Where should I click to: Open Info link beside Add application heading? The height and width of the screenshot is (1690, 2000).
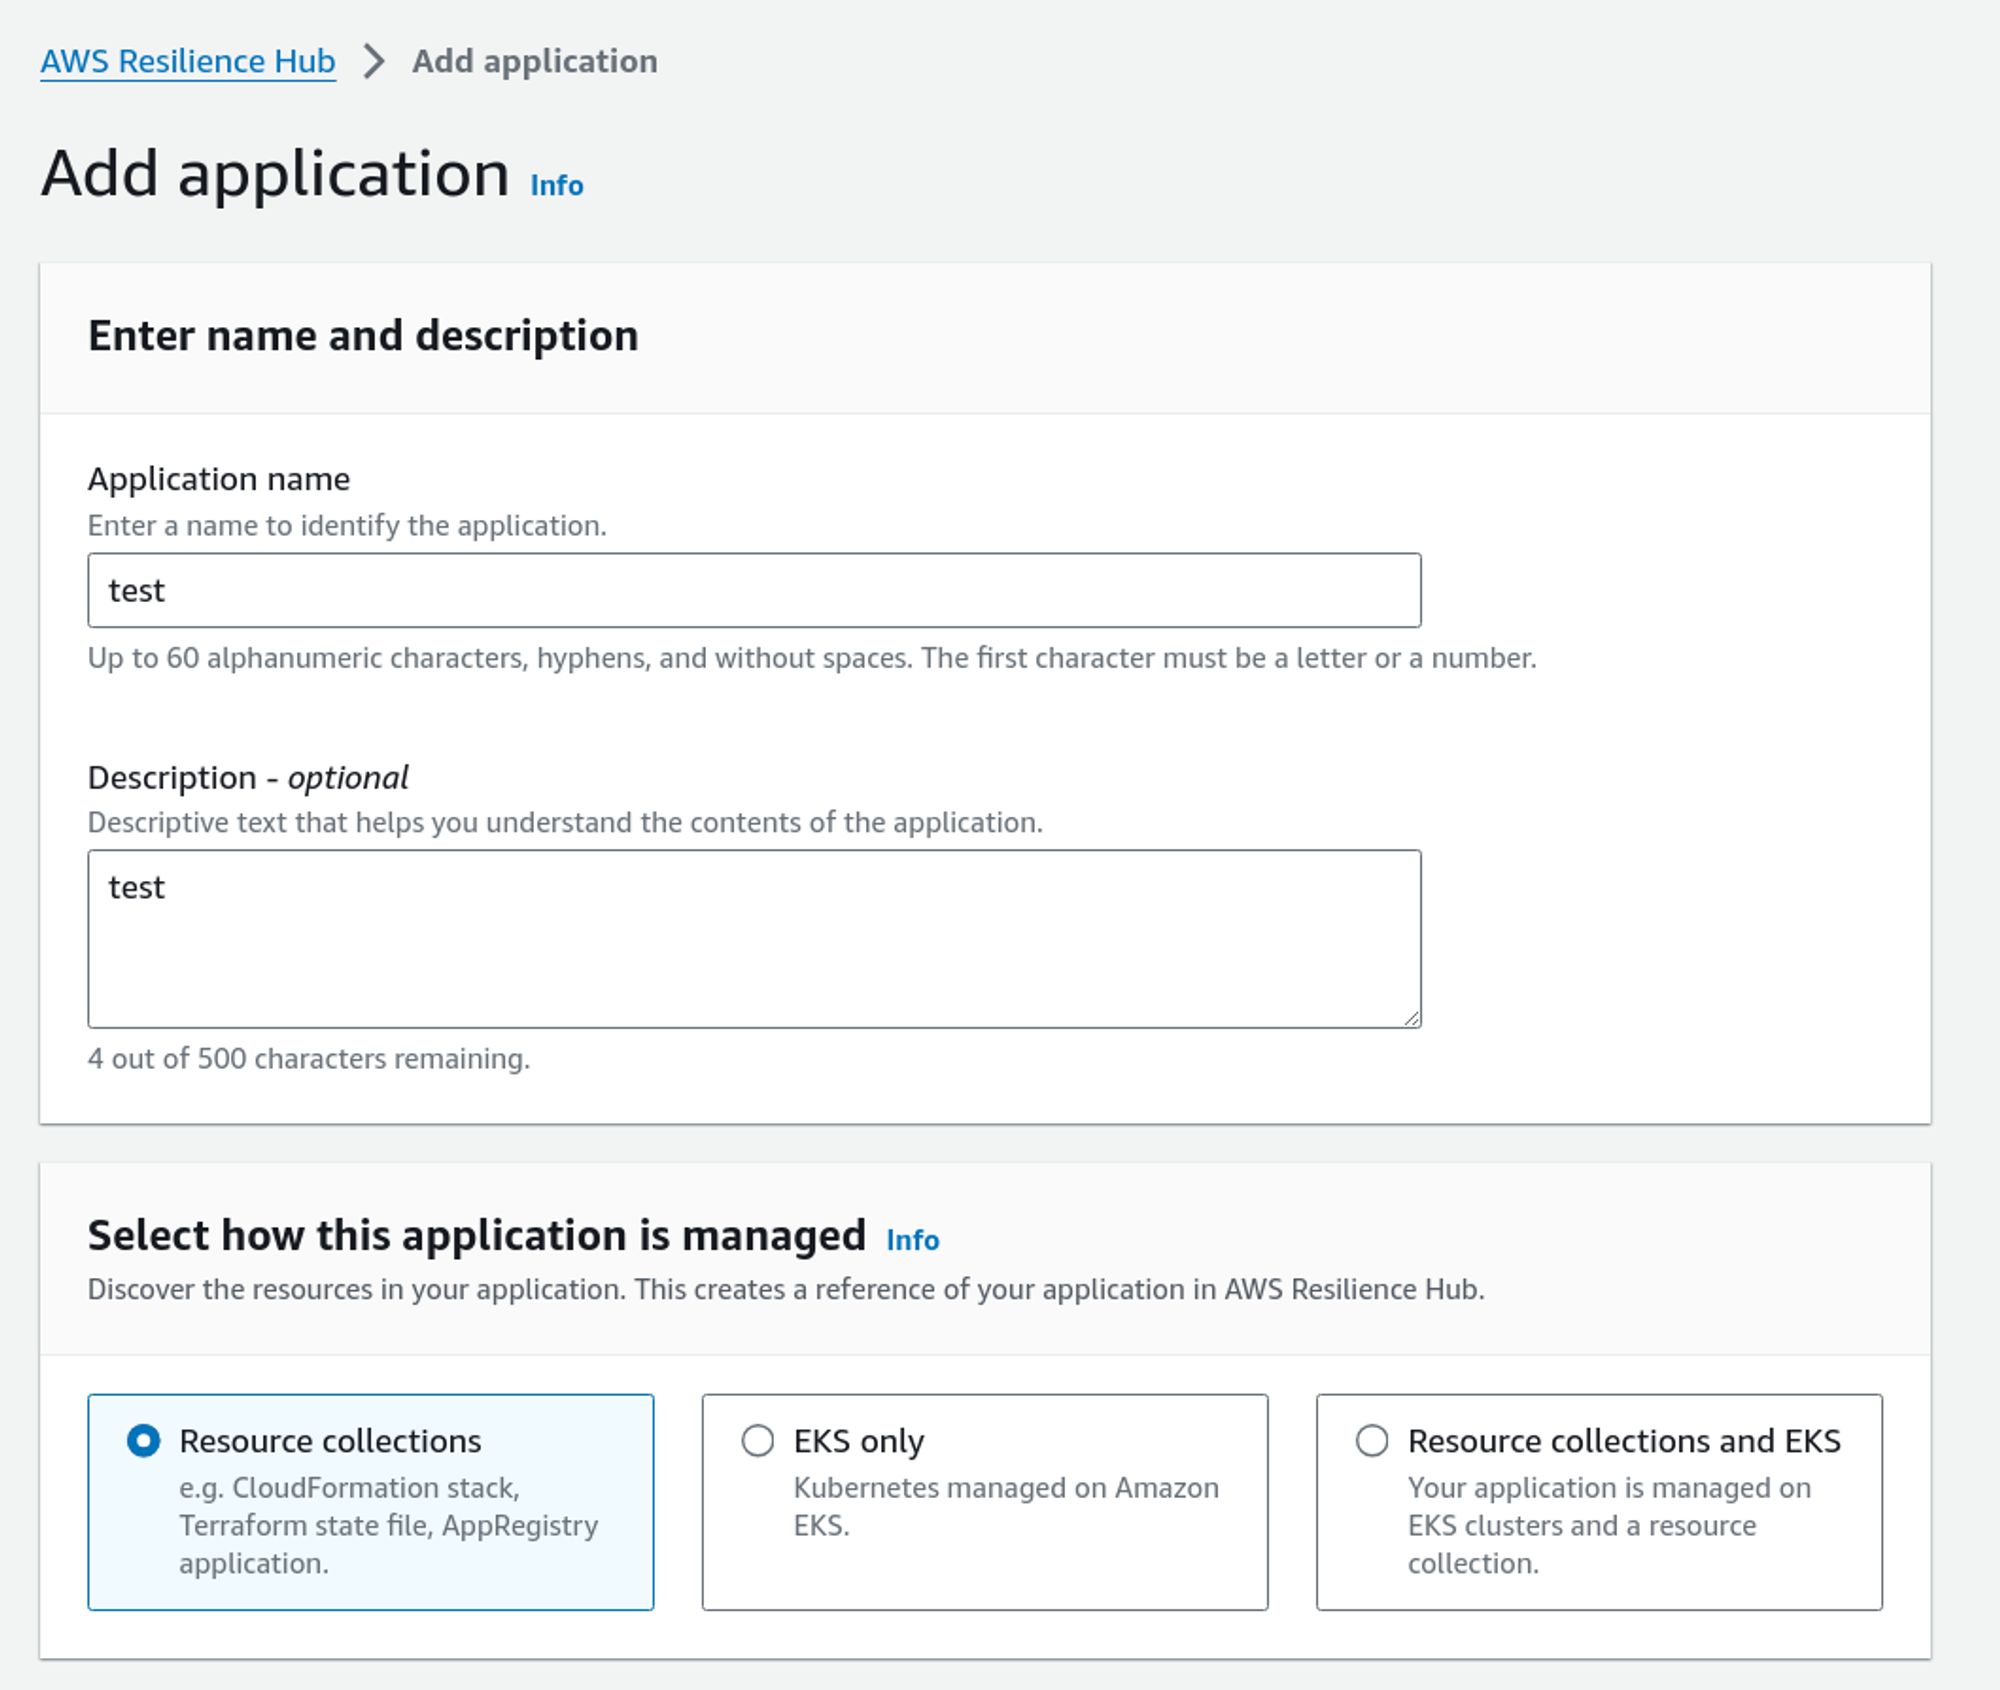coord(556,186)
